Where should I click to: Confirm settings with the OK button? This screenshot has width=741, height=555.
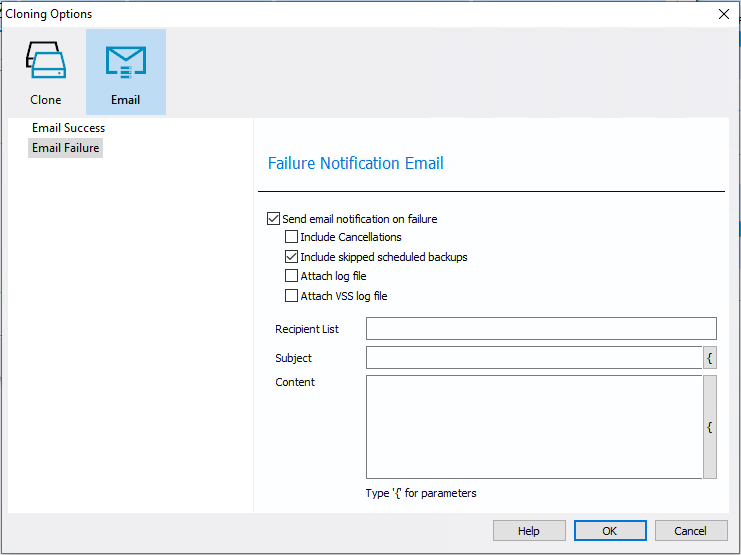pos(609,531)
